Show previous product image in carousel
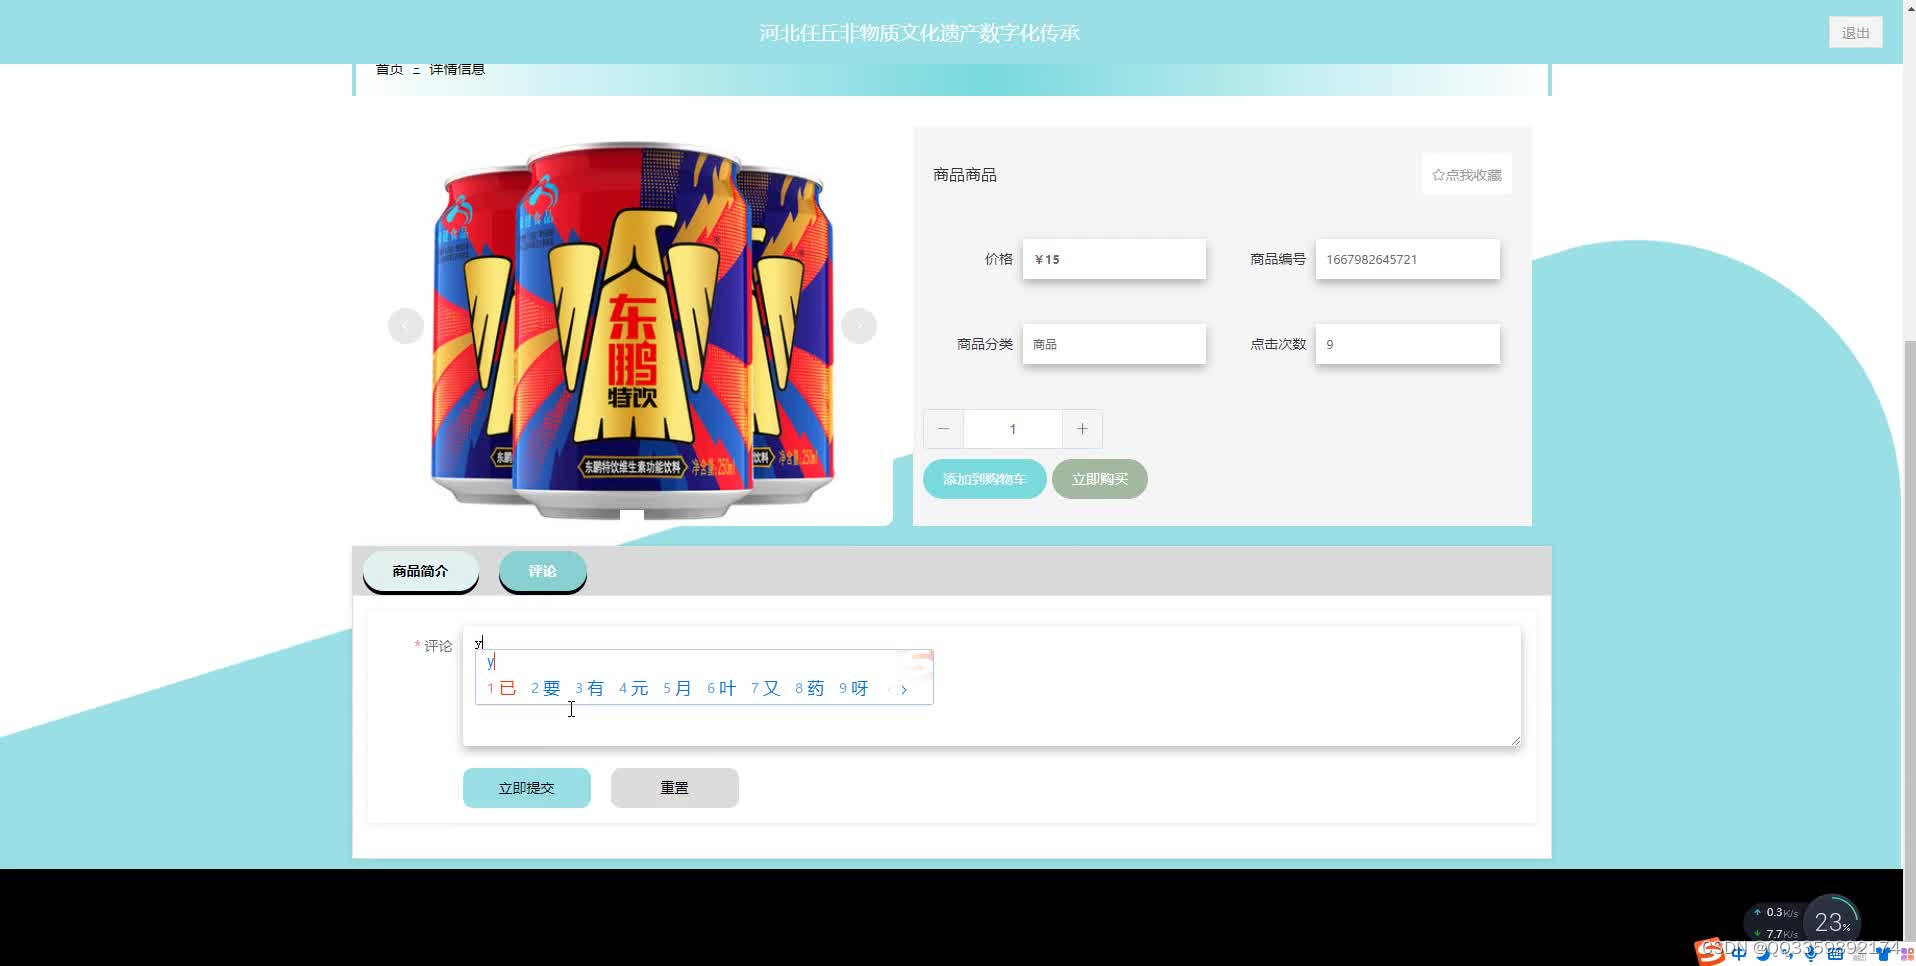The width and height of the screenshot is (1916, 966). tap(405, 326)
